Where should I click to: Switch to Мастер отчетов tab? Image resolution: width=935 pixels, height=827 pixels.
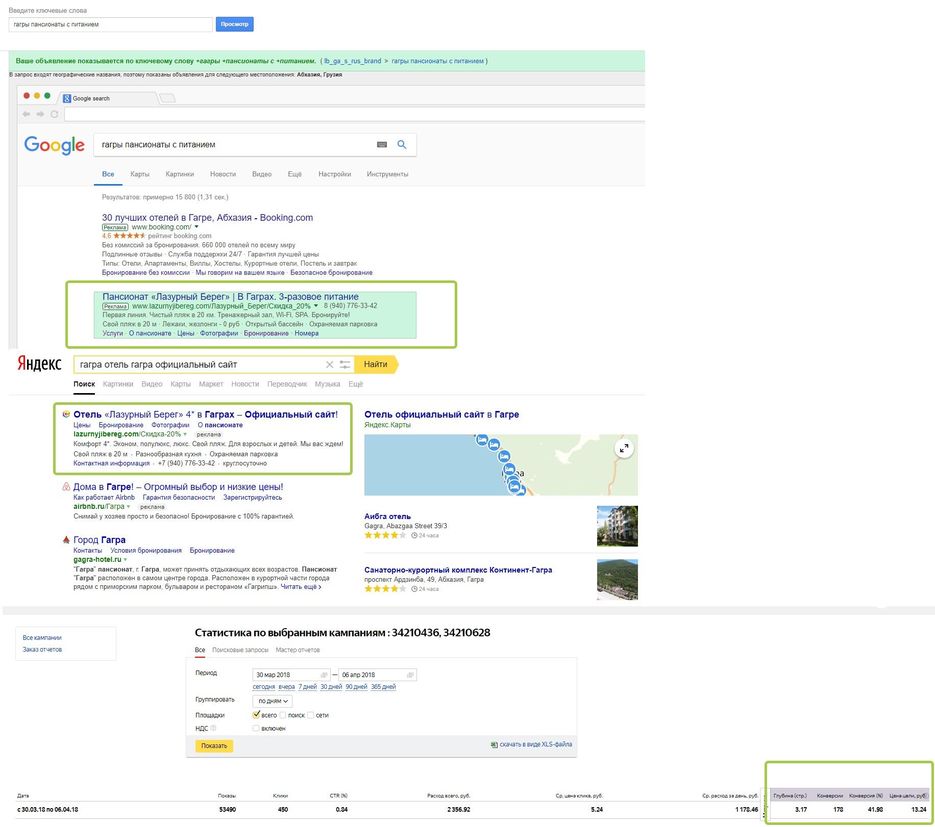tap(298, 650)
